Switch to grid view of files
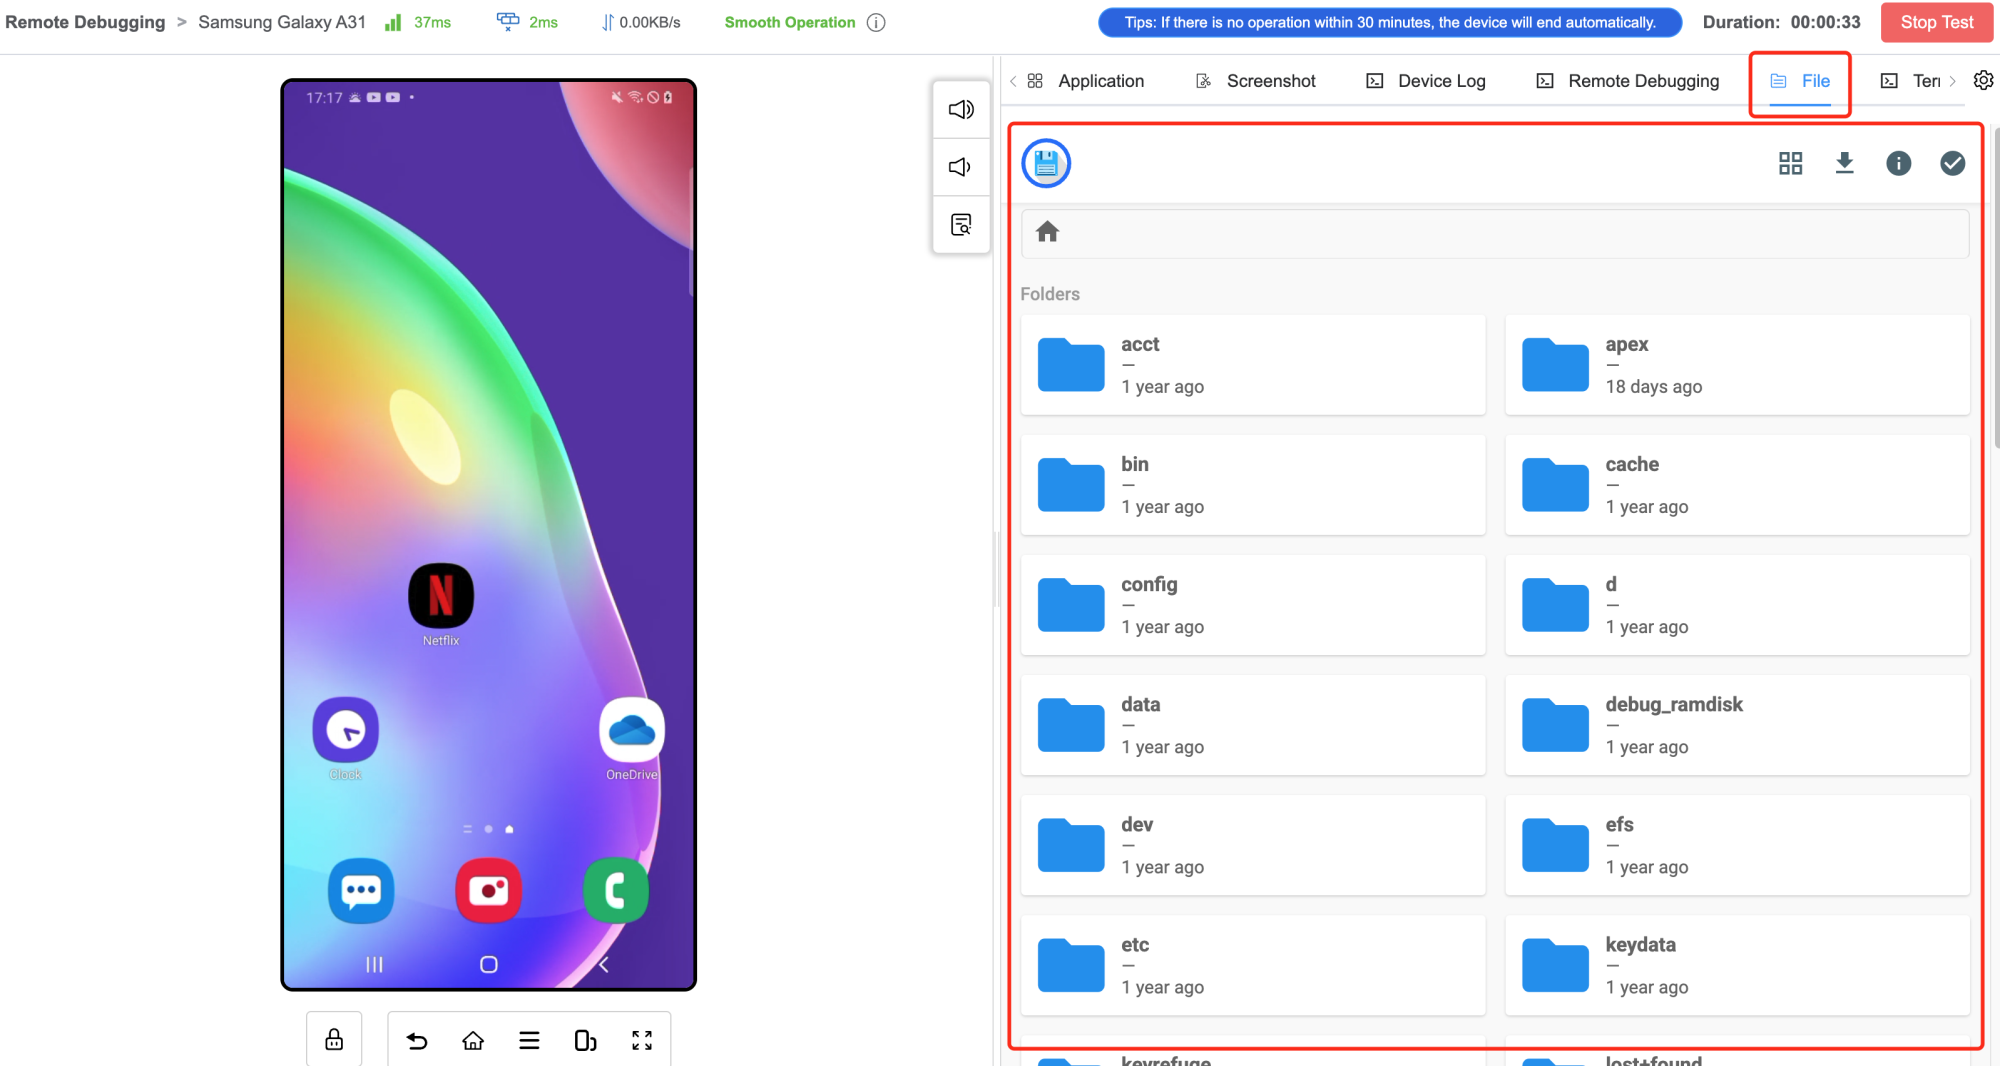 tap(1790, 163)
